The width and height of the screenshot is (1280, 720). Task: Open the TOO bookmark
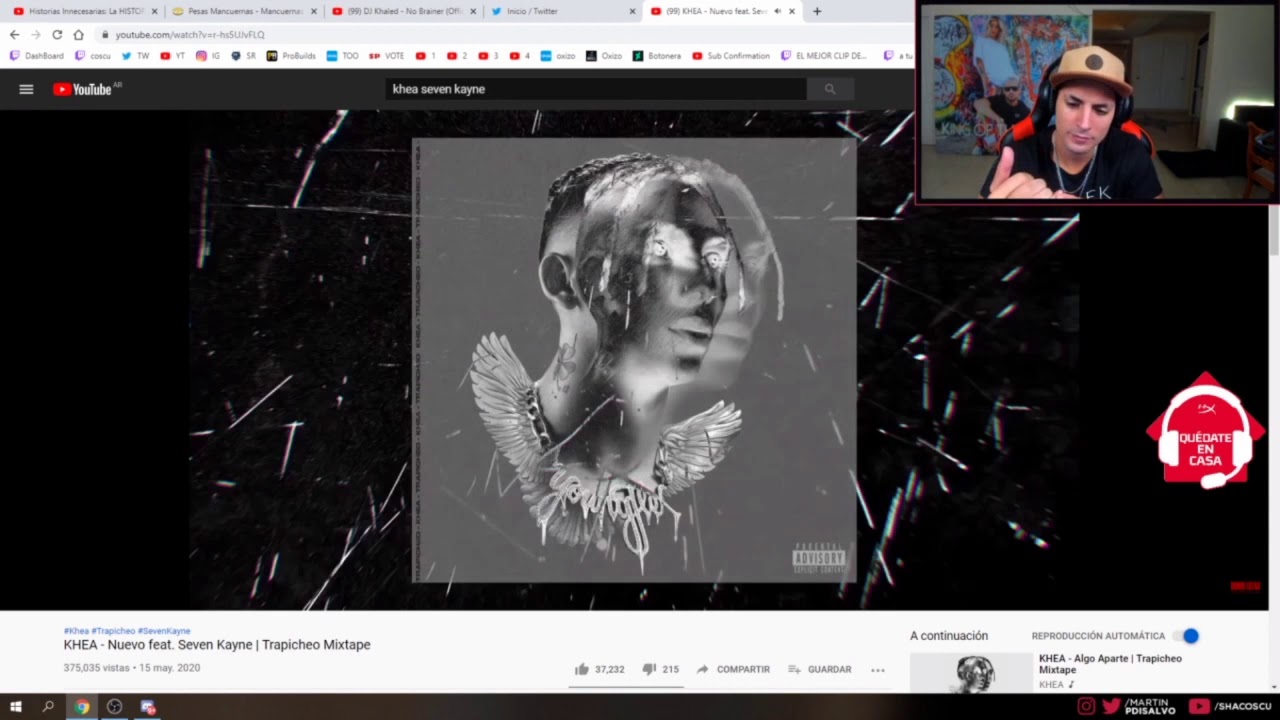tap(343, 56)
